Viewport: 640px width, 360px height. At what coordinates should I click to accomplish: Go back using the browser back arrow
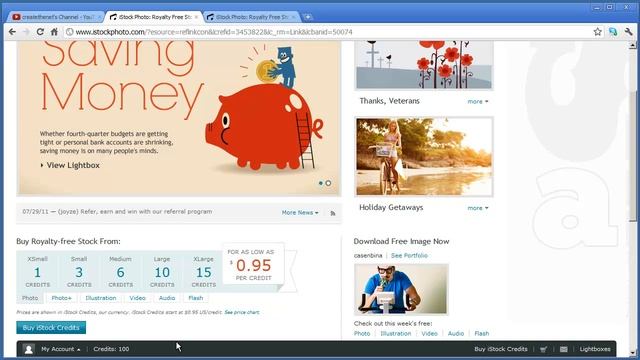12,31
